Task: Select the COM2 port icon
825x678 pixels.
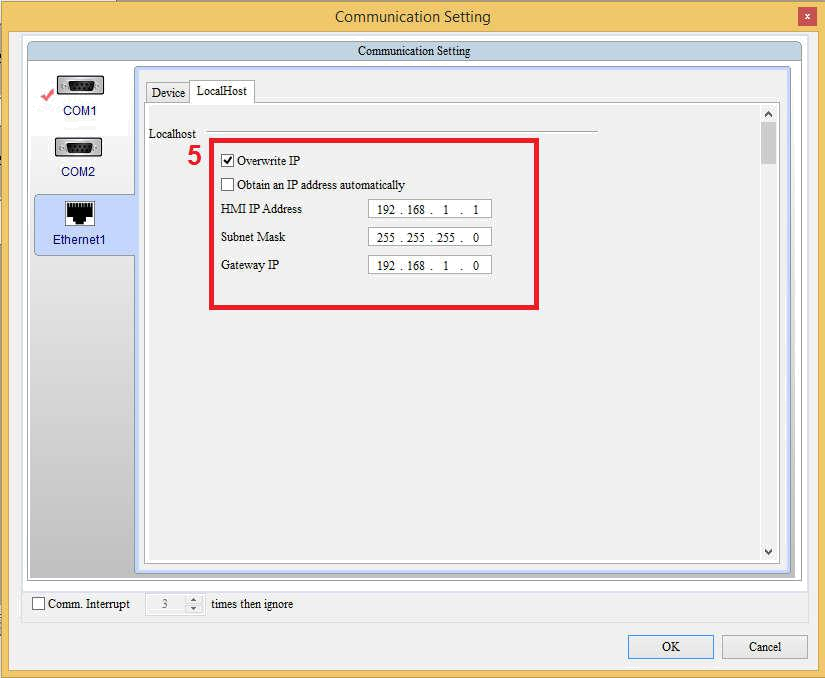Action: pyautogui.click(x=79, y=147)
